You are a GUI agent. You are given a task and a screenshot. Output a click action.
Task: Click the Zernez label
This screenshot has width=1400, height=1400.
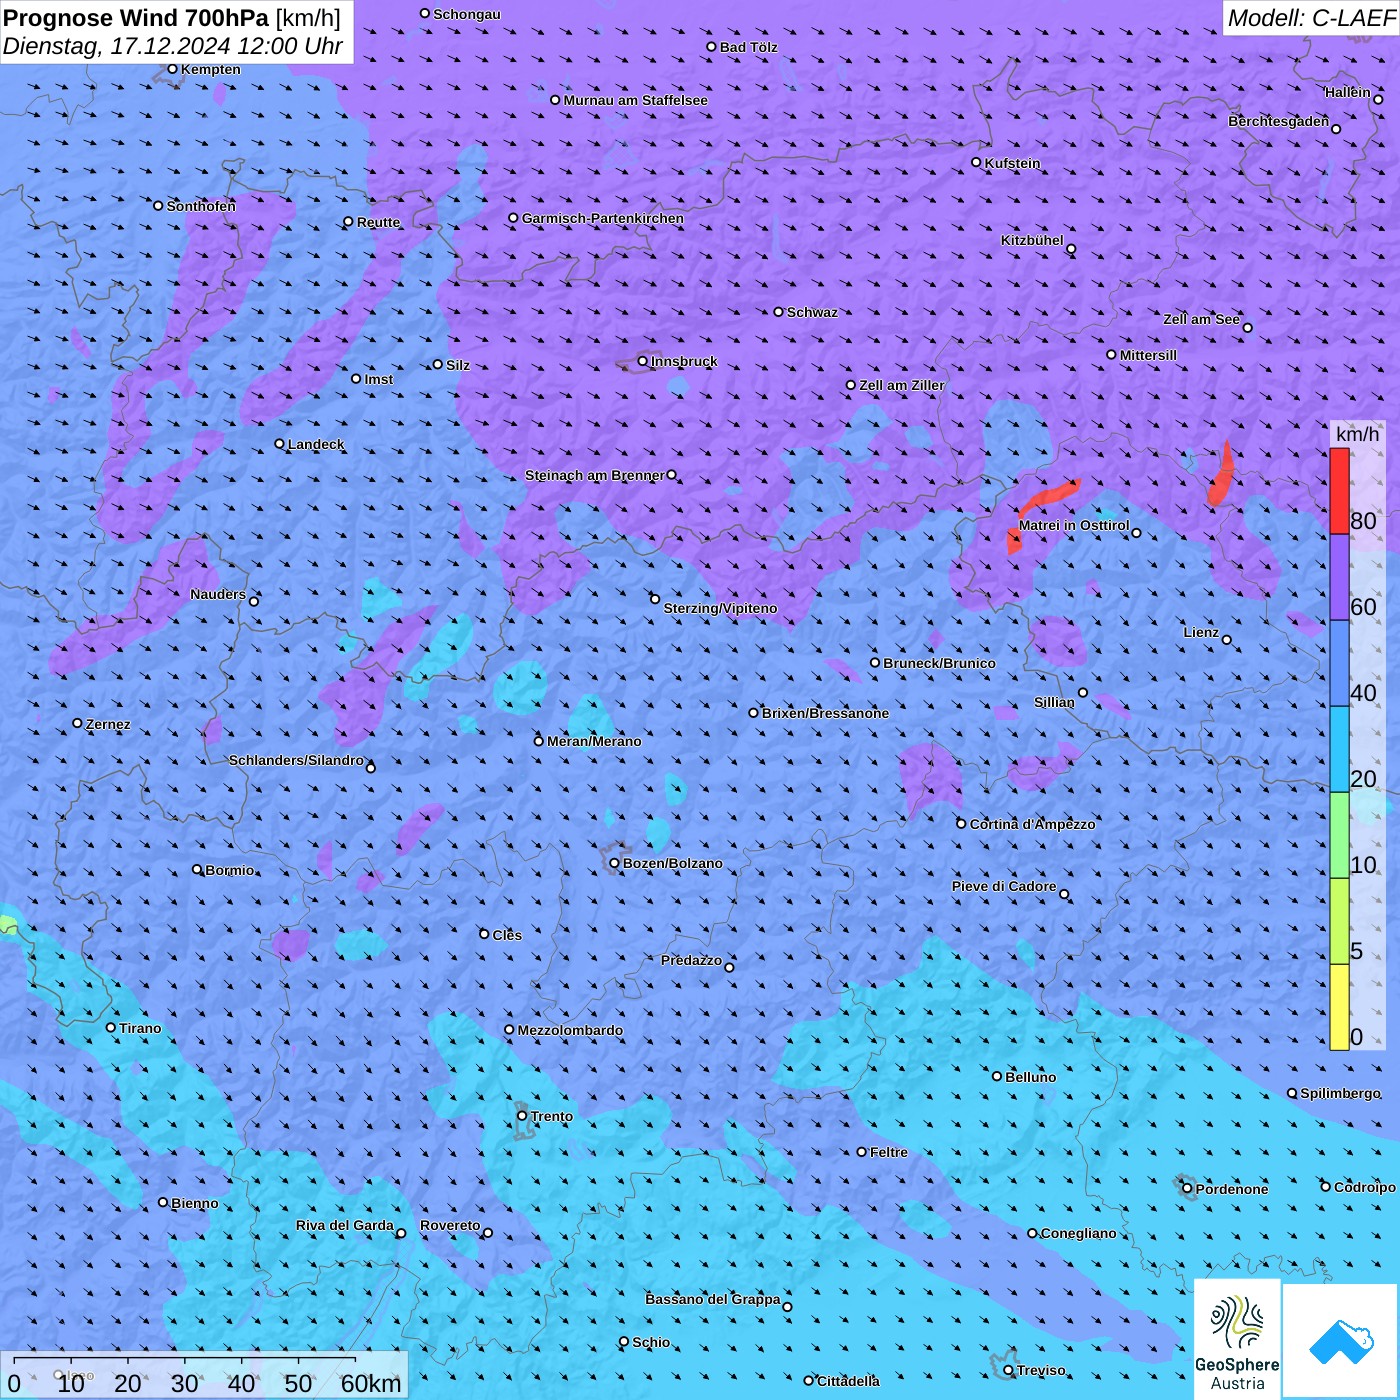pyautogui.click(x=108, y=724)
